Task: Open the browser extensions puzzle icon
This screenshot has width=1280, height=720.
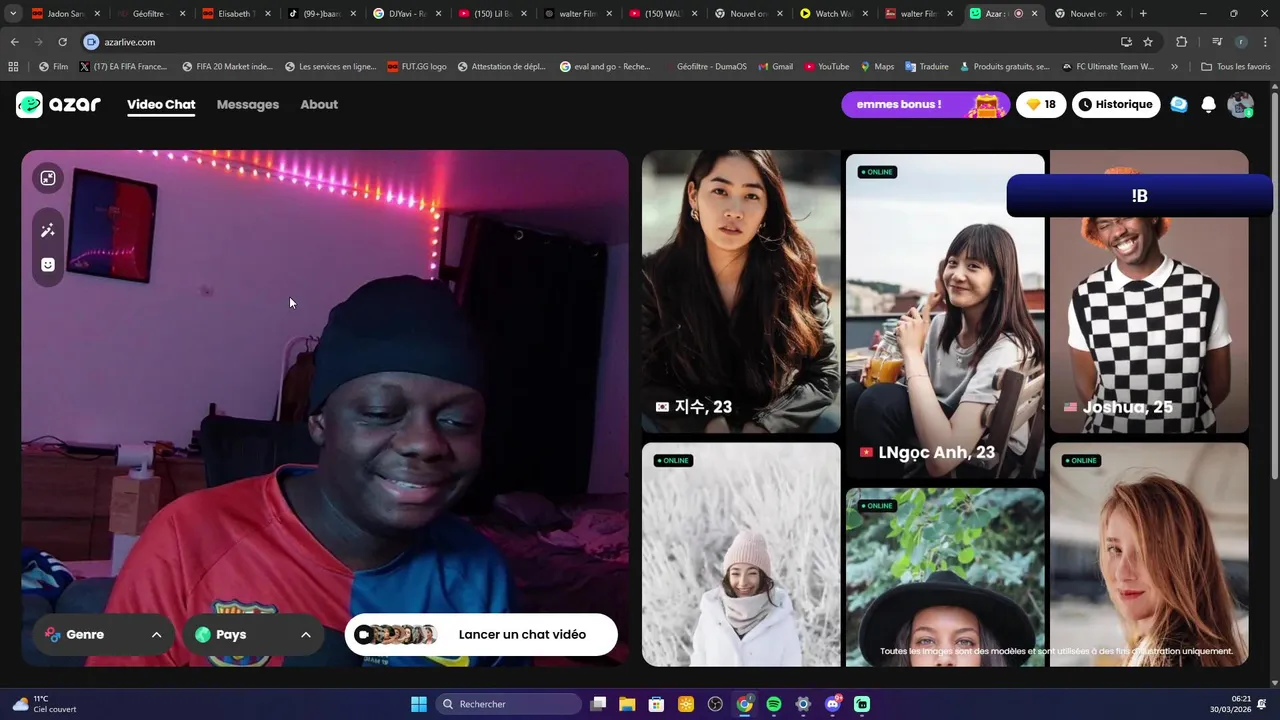Action: click(x=1181, y=42)
